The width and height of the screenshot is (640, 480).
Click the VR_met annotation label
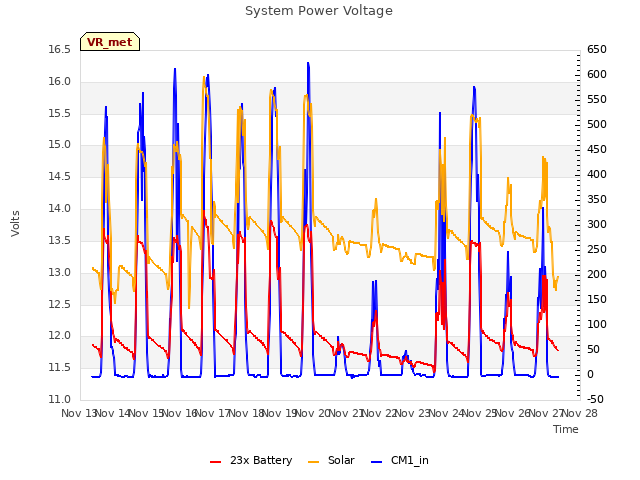coord(110,42)
